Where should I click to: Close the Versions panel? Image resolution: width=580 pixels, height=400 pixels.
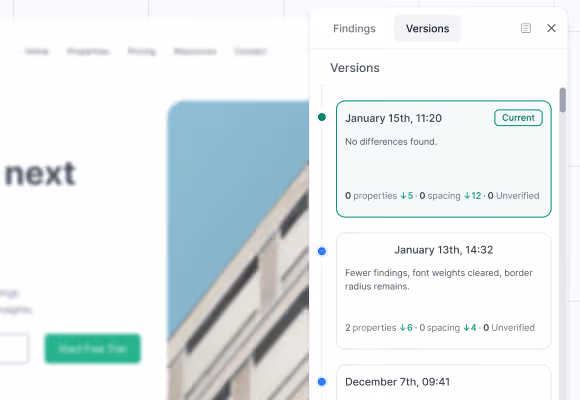point(551,28)
